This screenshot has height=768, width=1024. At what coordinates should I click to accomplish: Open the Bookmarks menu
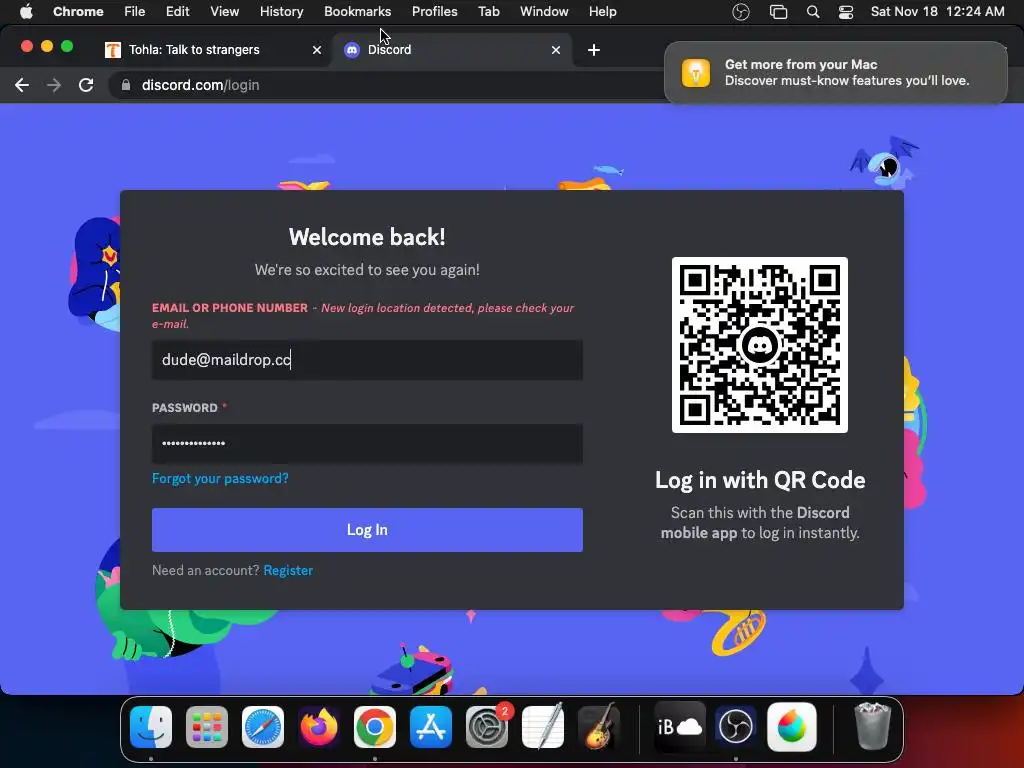[x=357, y=12]
